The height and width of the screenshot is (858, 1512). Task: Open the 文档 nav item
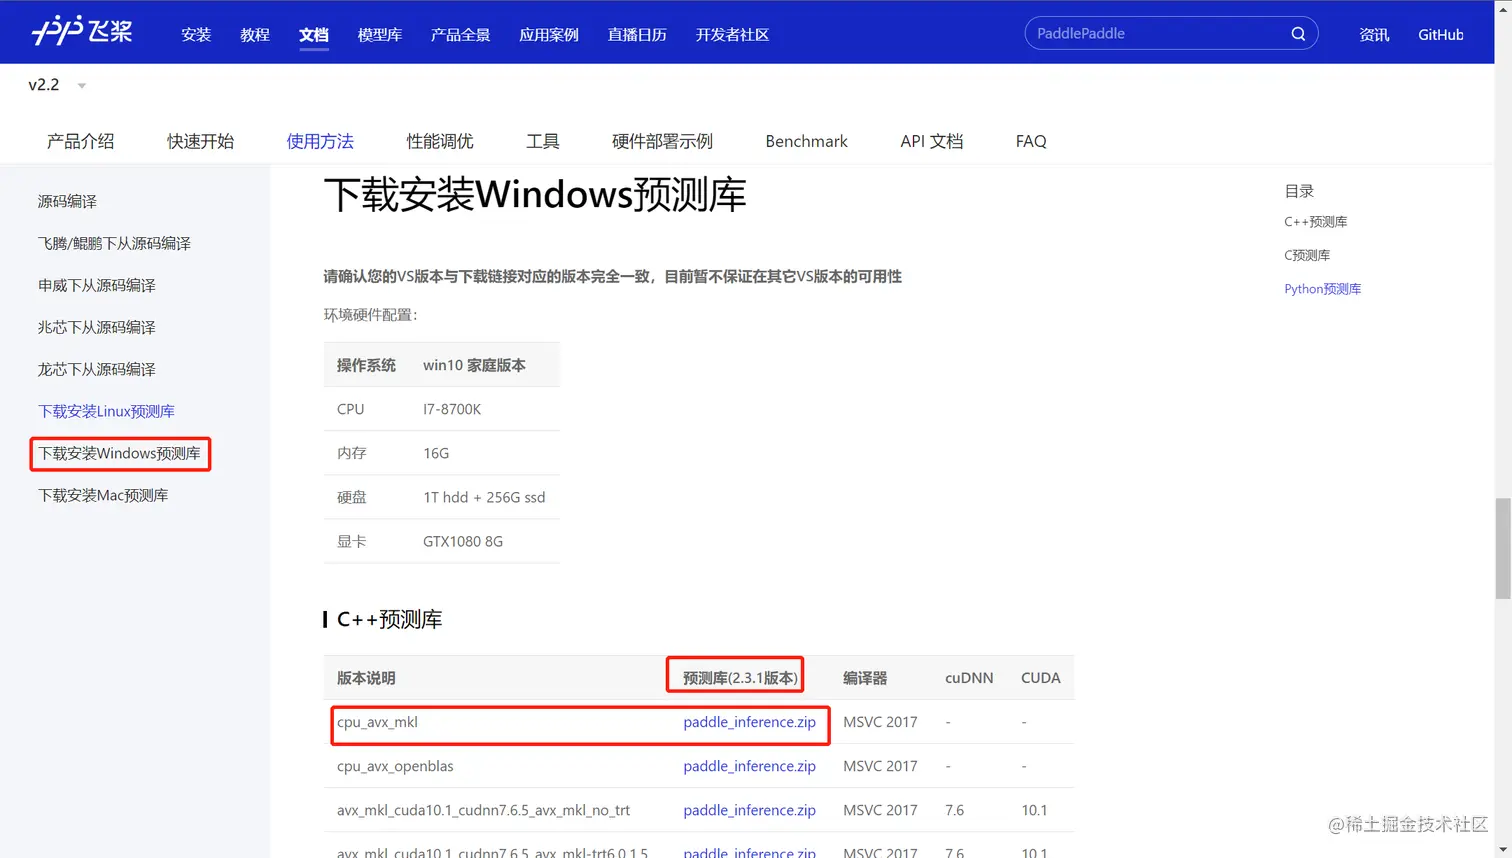pos(314,35)
